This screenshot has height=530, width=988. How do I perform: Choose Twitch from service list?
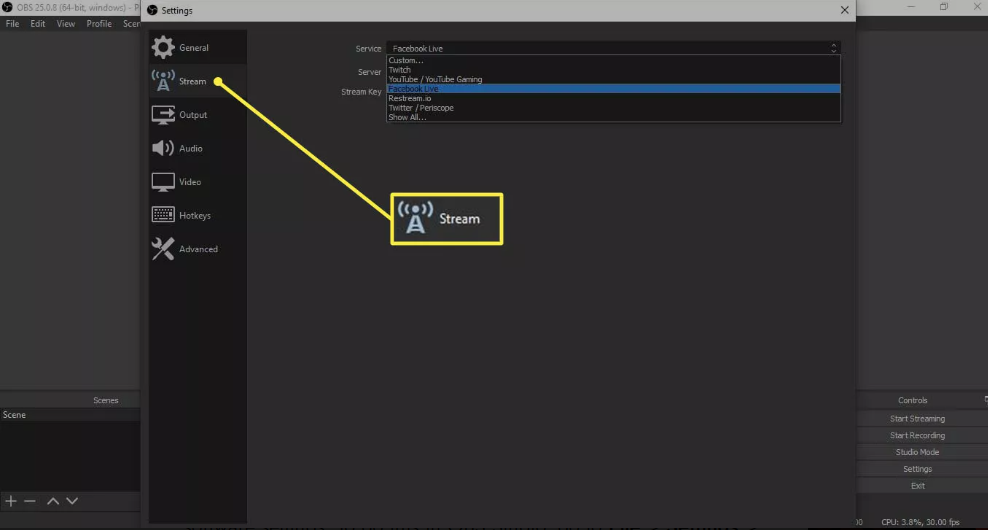coord(613,70)
